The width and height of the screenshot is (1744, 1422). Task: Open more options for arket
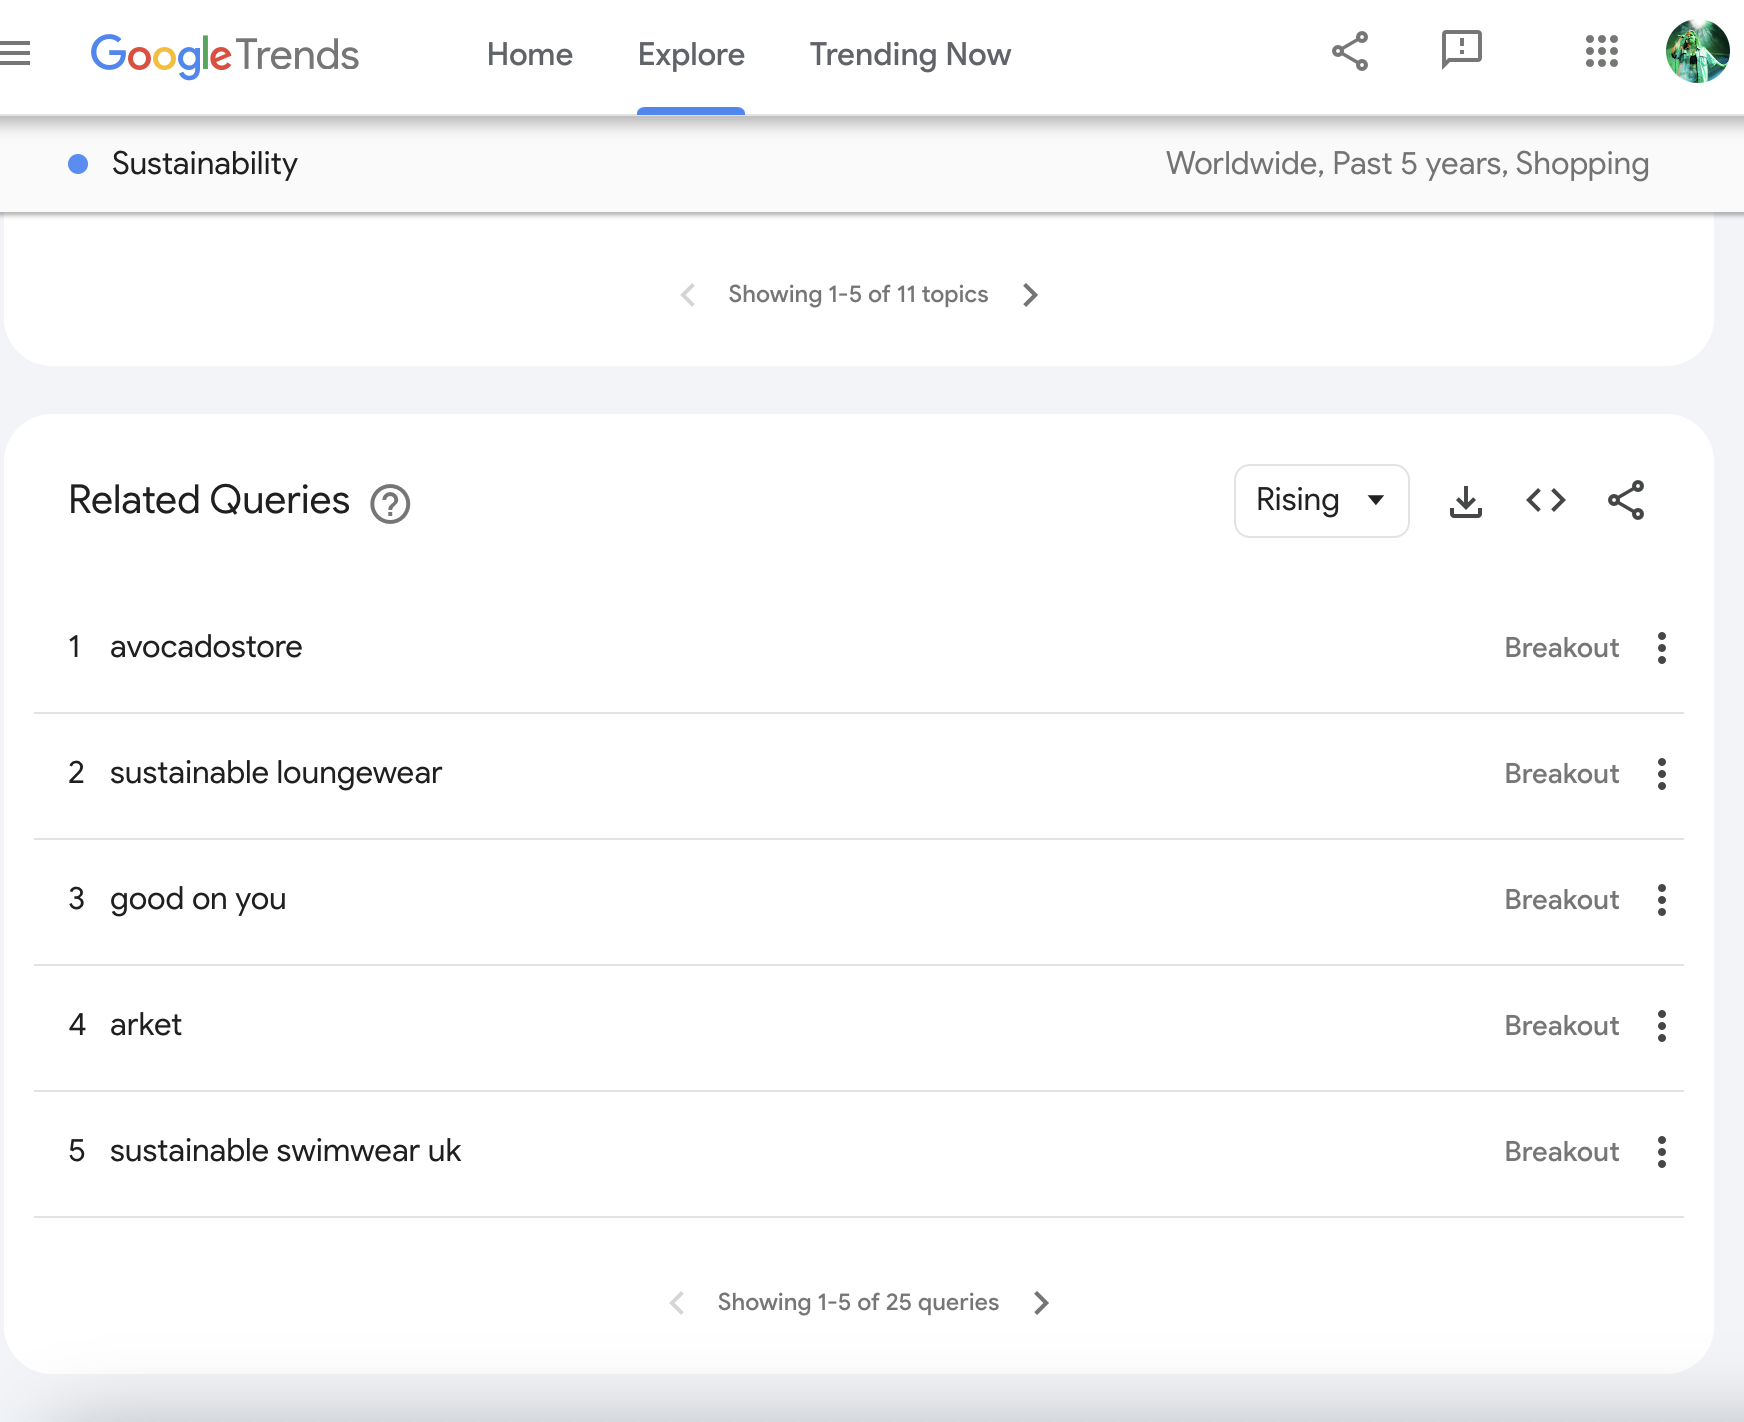[x=1662, y=1026]
